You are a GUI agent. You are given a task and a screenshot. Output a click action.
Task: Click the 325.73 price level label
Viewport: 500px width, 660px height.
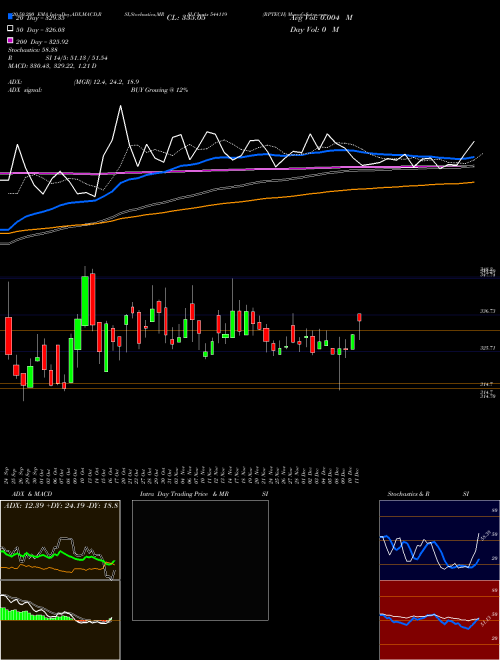pyautogui.click(x=487, y=348)
